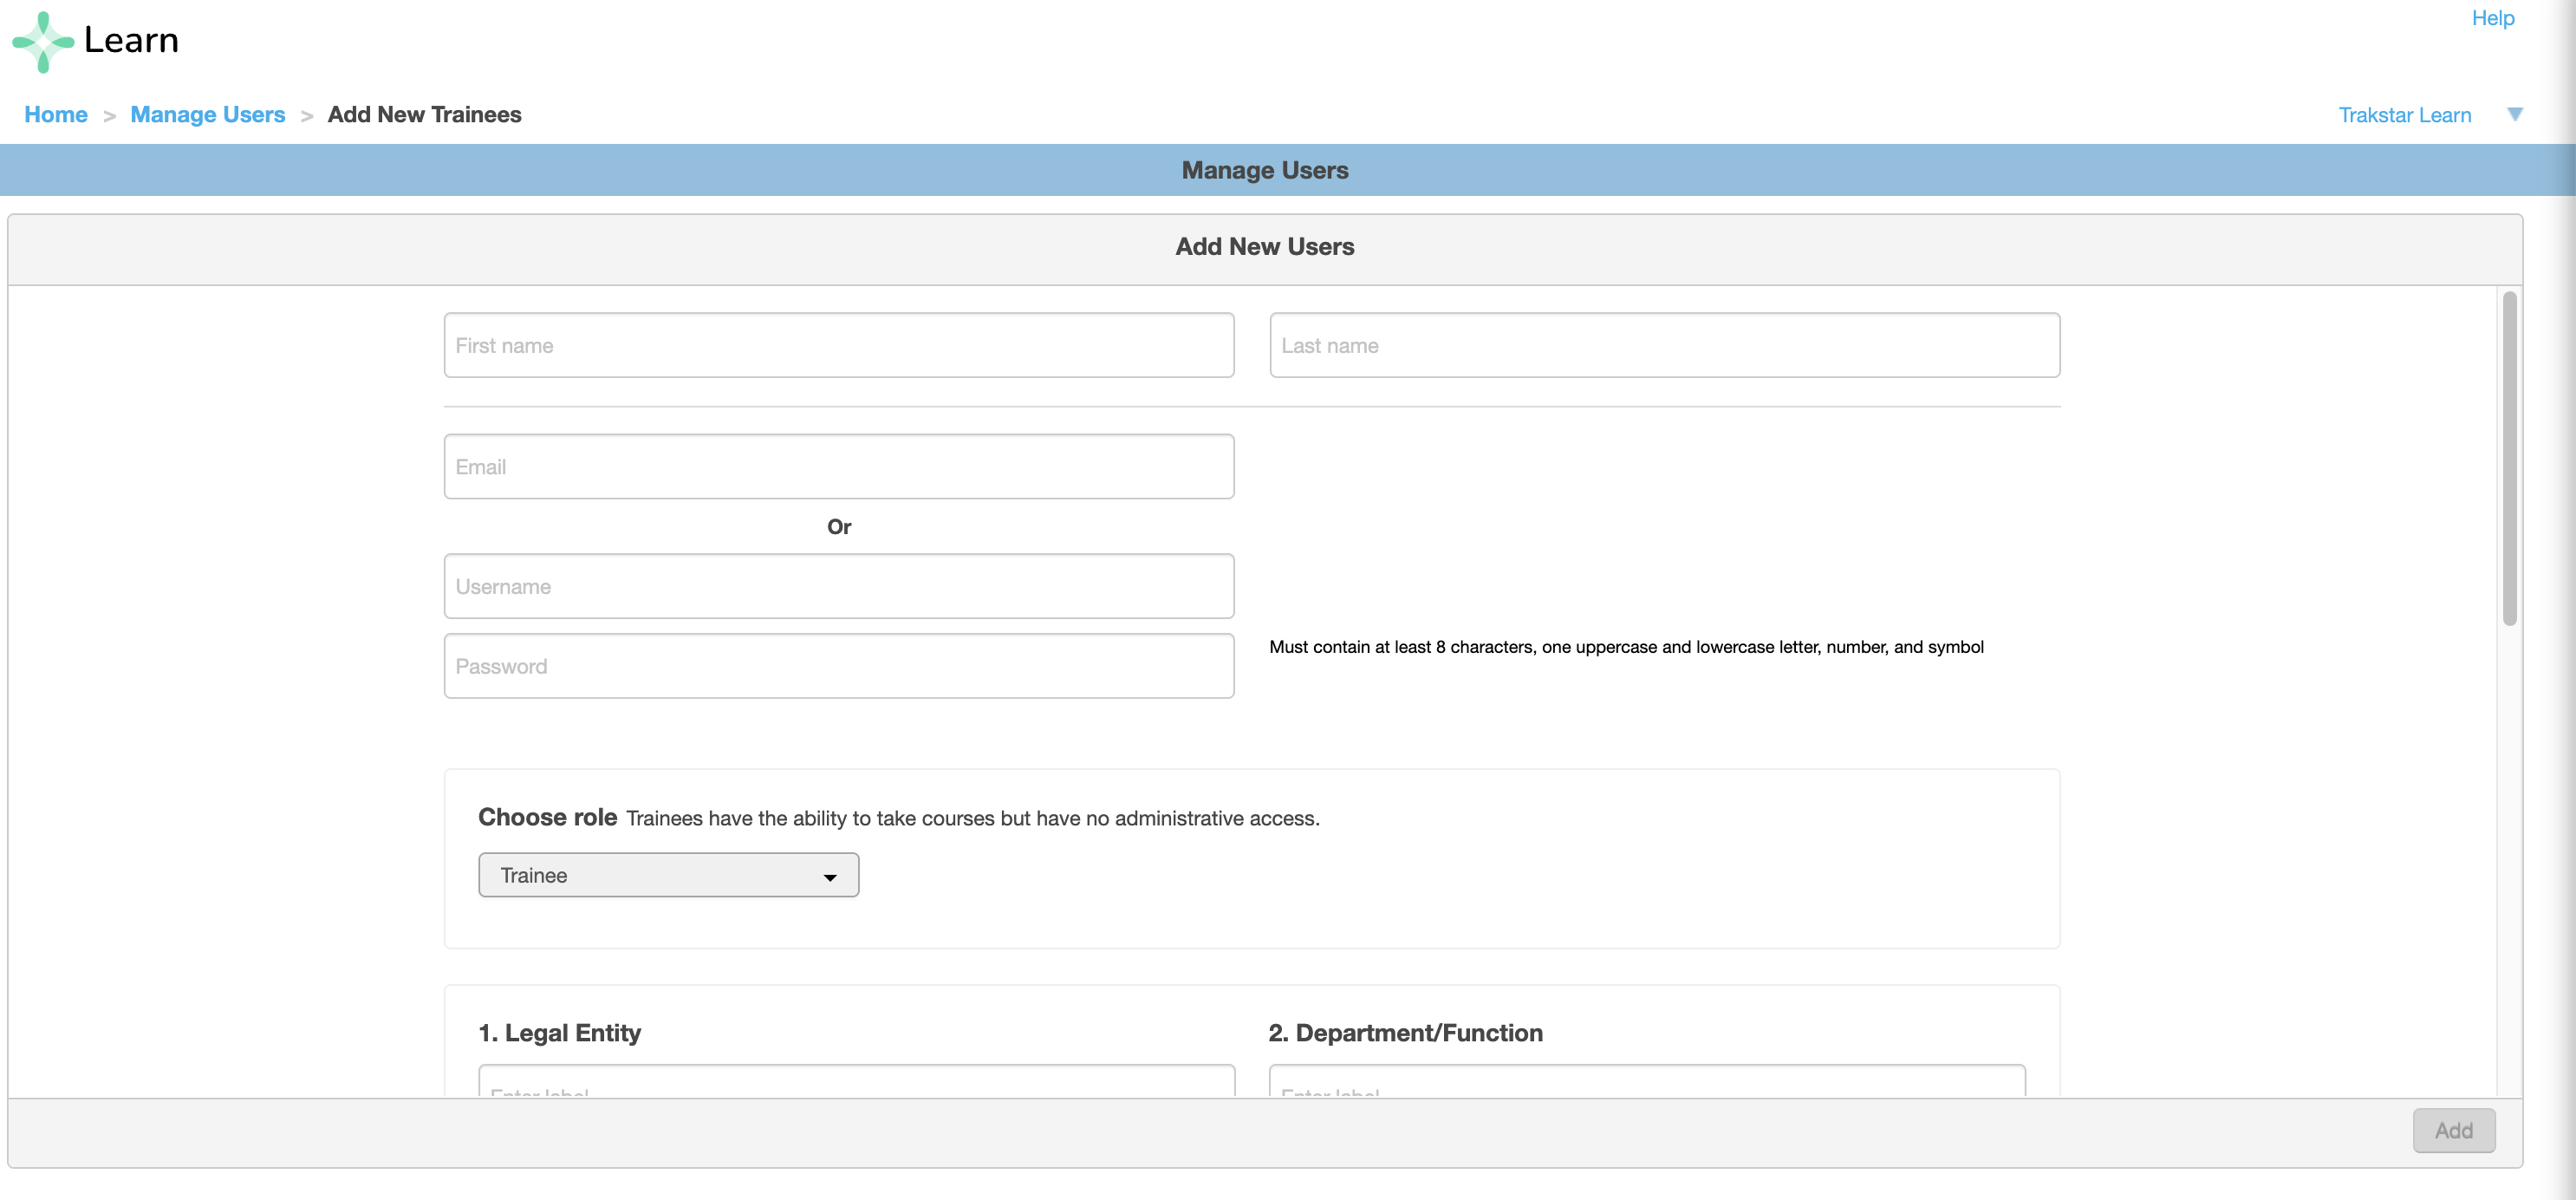Viewport: 2576px width, 1200px height.
Task: Click the '2. Department/Function' heading
Action: (1405, 1033)
